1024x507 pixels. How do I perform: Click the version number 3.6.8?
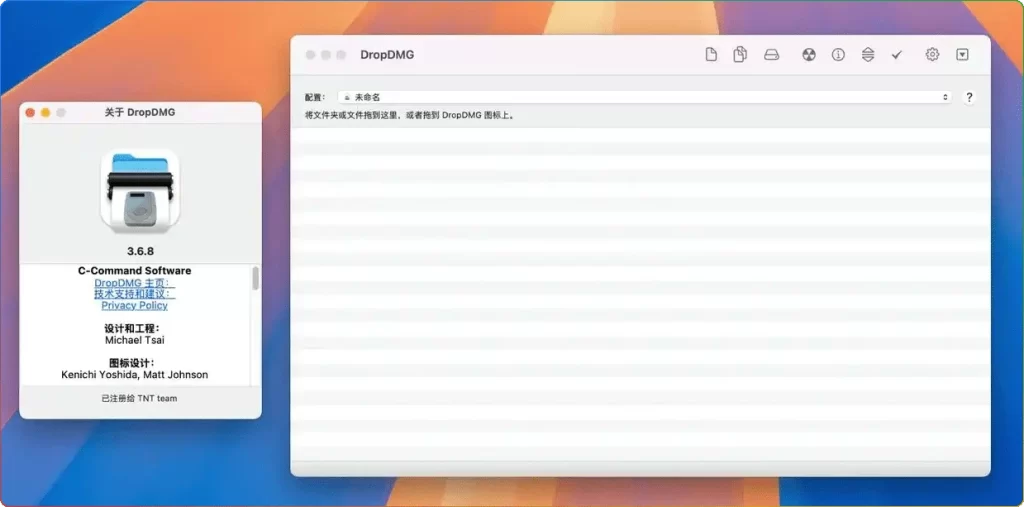pos(140,251)
